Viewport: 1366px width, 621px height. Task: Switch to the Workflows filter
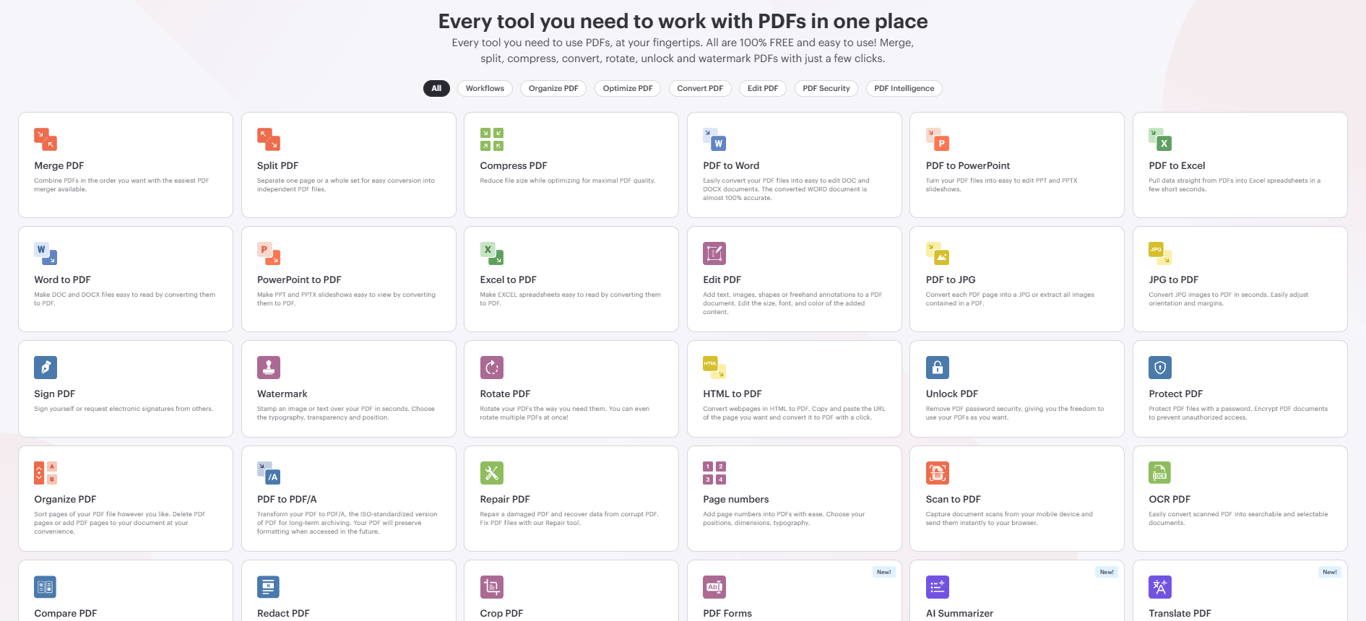(x=485, y=88)
